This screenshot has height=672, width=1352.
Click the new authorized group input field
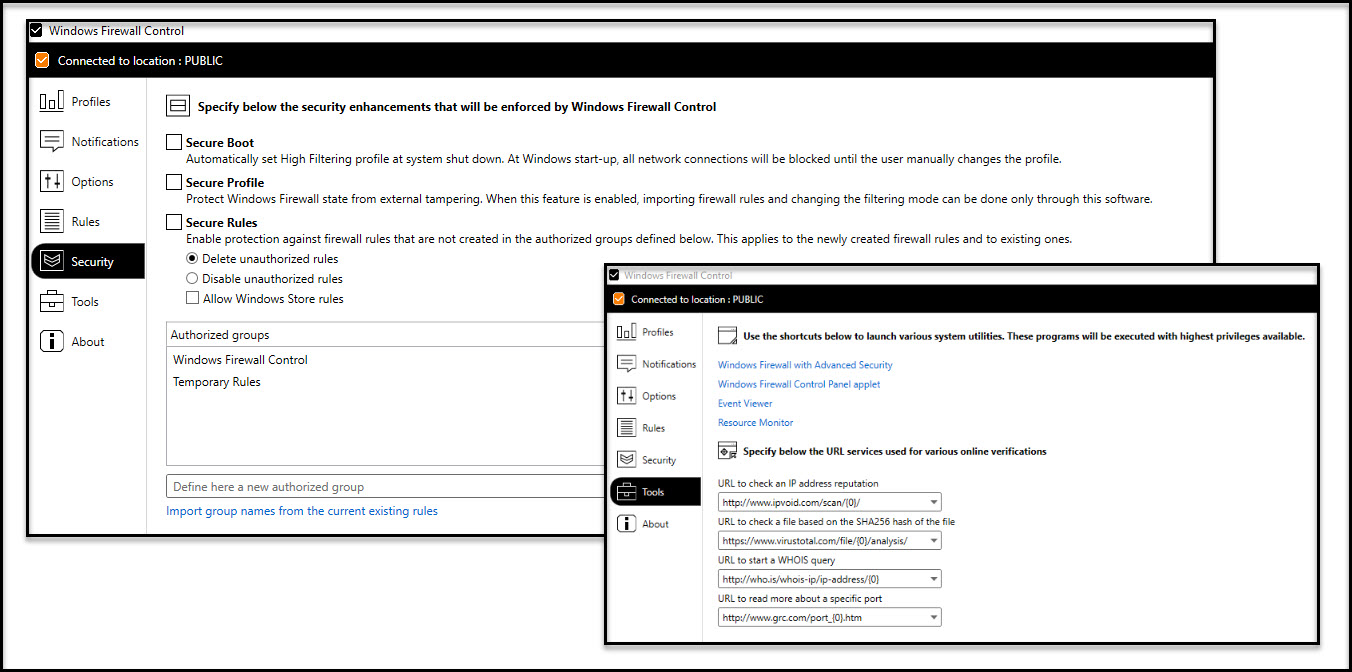pyautogui.click(x=385, y=487)
